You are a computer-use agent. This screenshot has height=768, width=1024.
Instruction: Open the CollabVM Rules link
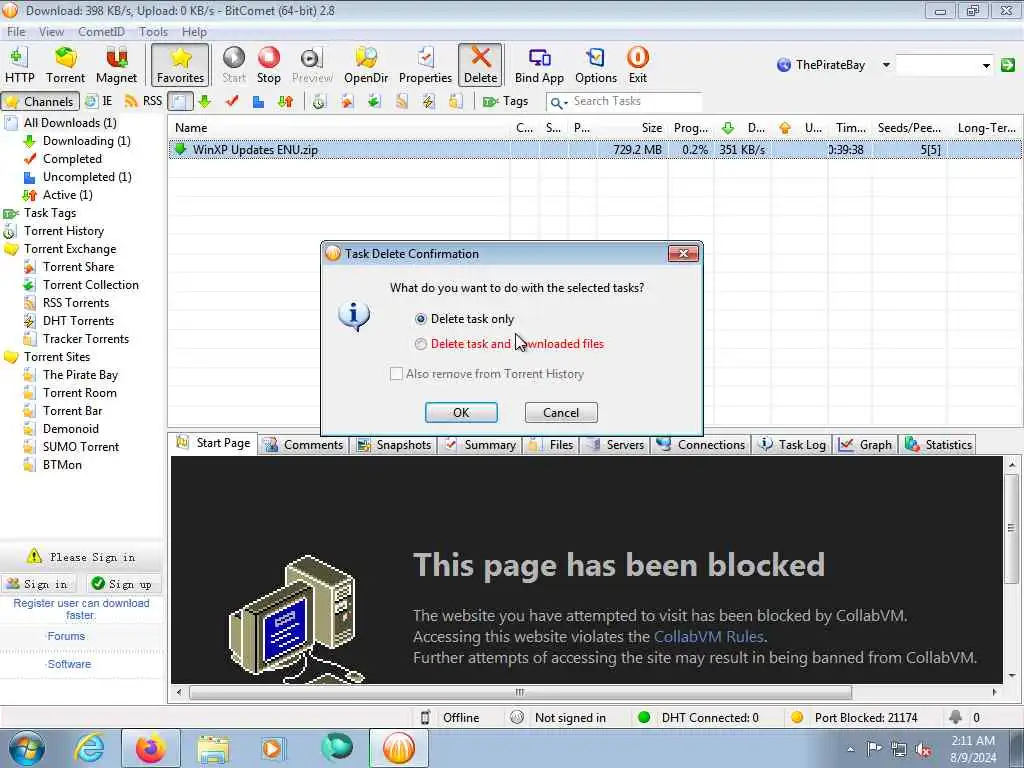click(709, 636)
